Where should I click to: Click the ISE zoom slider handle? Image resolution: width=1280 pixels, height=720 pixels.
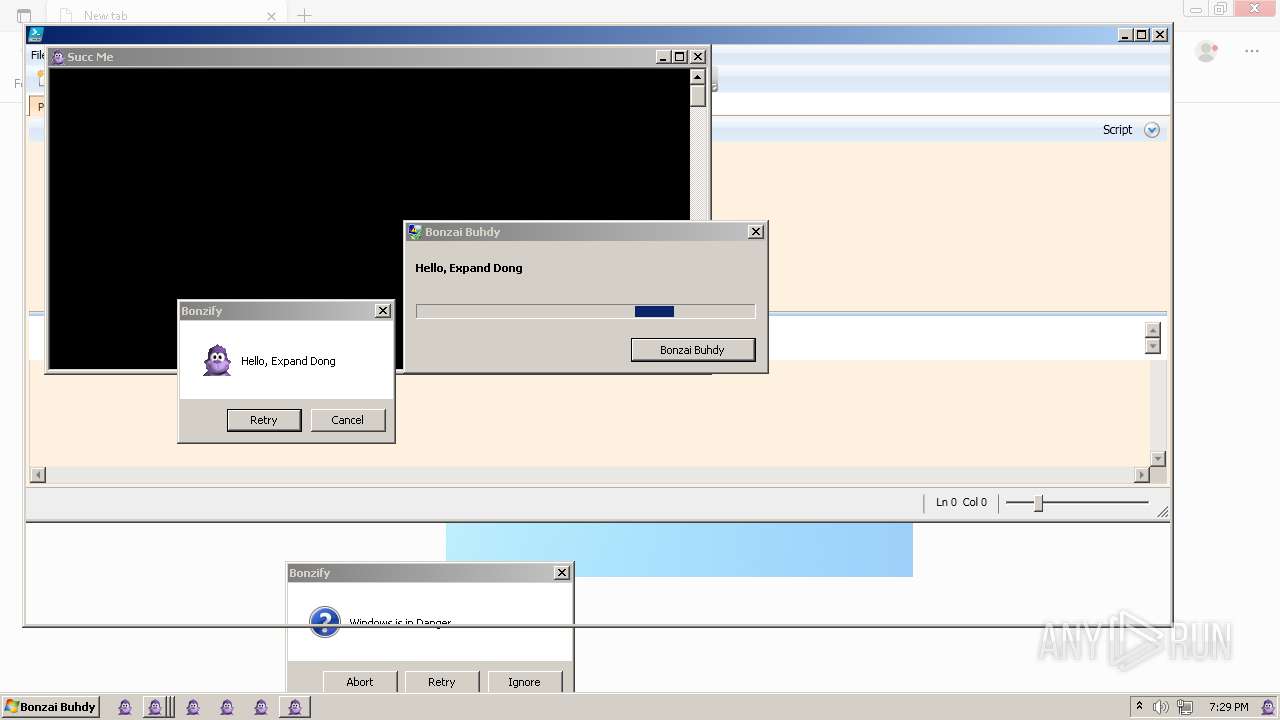coord(1038,503)
